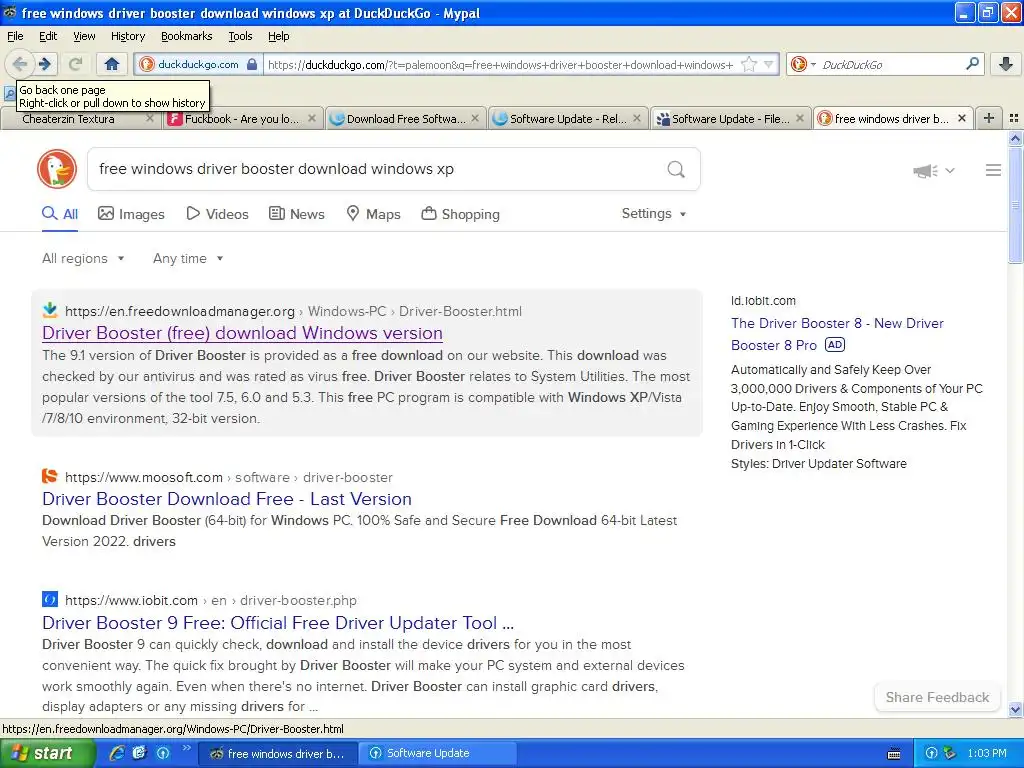Close the Download Free Softwa... tab
Screen dimensions: 1024x768
pos(475,118)
